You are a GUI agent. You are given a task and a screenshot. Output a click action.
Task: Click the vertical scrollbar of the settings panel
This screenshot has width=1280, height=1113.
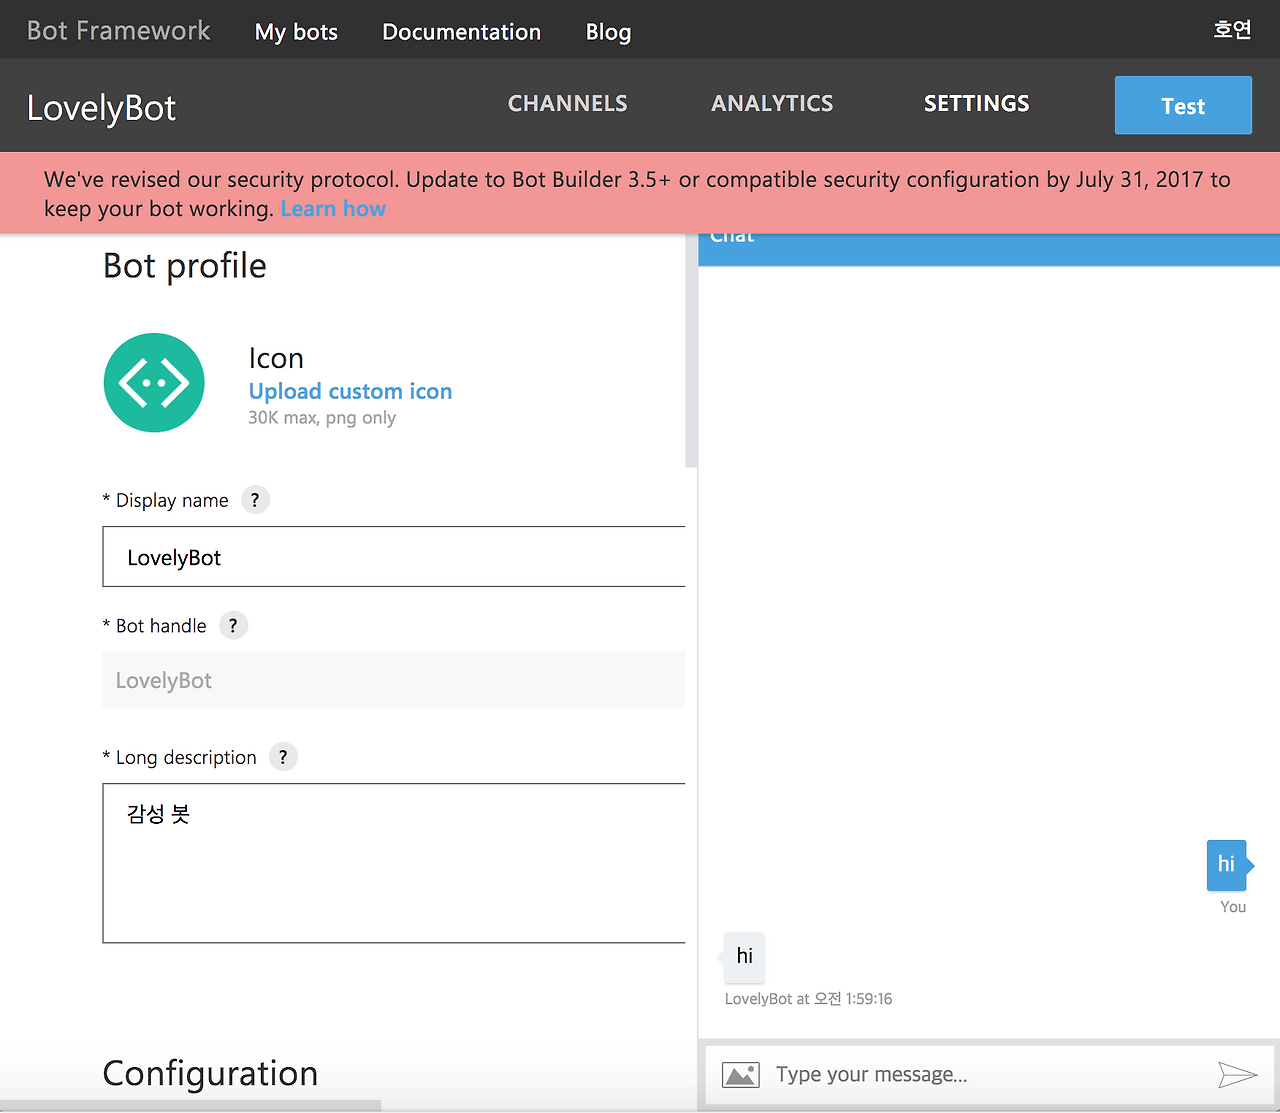(691, 350)
